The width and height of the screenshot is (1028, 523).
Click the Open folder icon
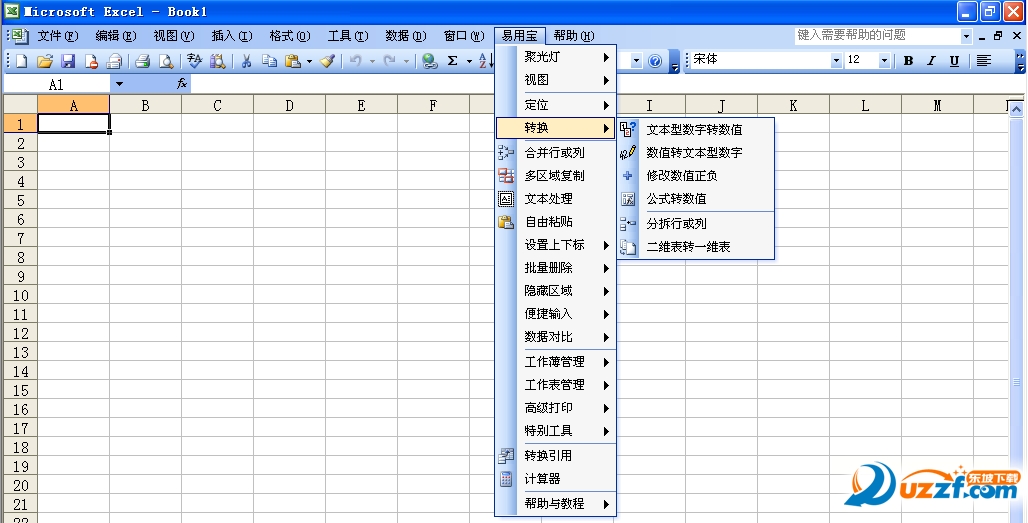pos(45,61)
